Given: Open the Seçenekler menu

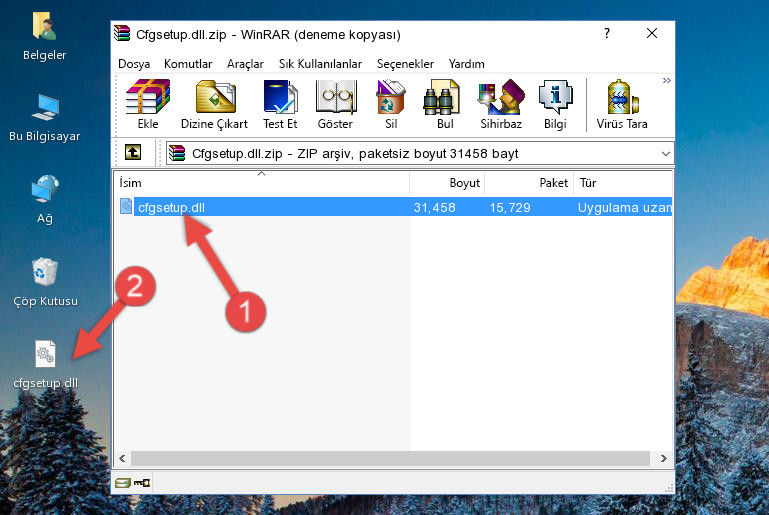Looking at the screenshot, I should [x=405, y=64].
